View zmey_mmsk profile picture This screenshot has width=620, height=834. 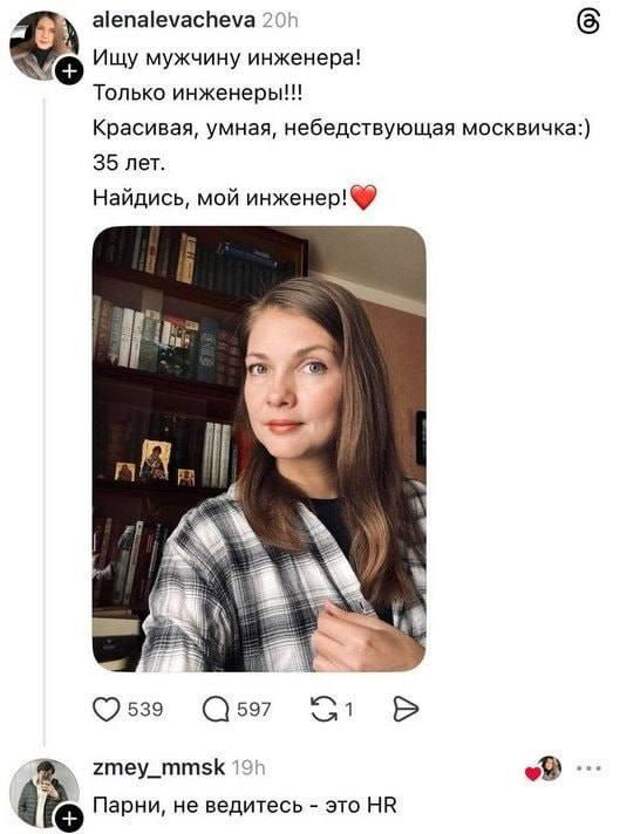(44, 794)
